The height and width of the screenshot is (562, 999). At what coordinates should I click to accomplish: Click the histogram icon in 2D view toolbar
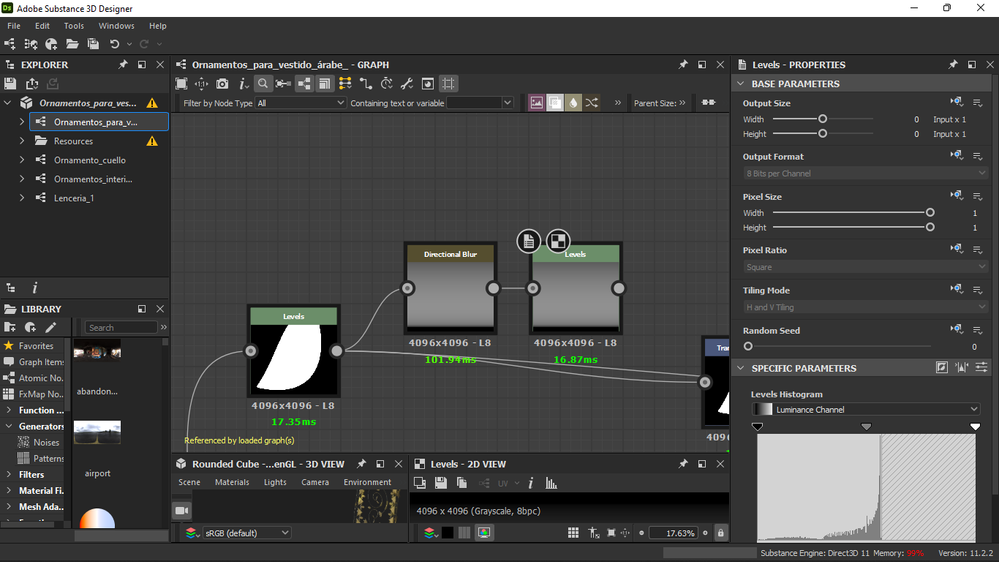[551, 484]
